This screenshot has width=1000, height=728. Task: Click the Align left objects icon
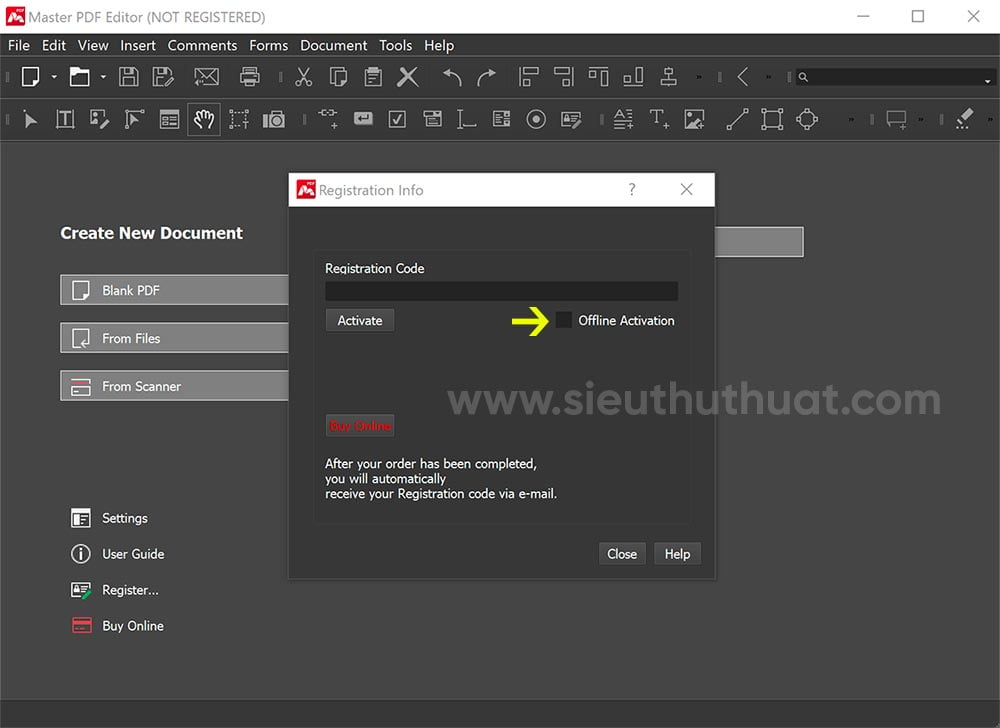pyautogui.click(x=529, y=77)
